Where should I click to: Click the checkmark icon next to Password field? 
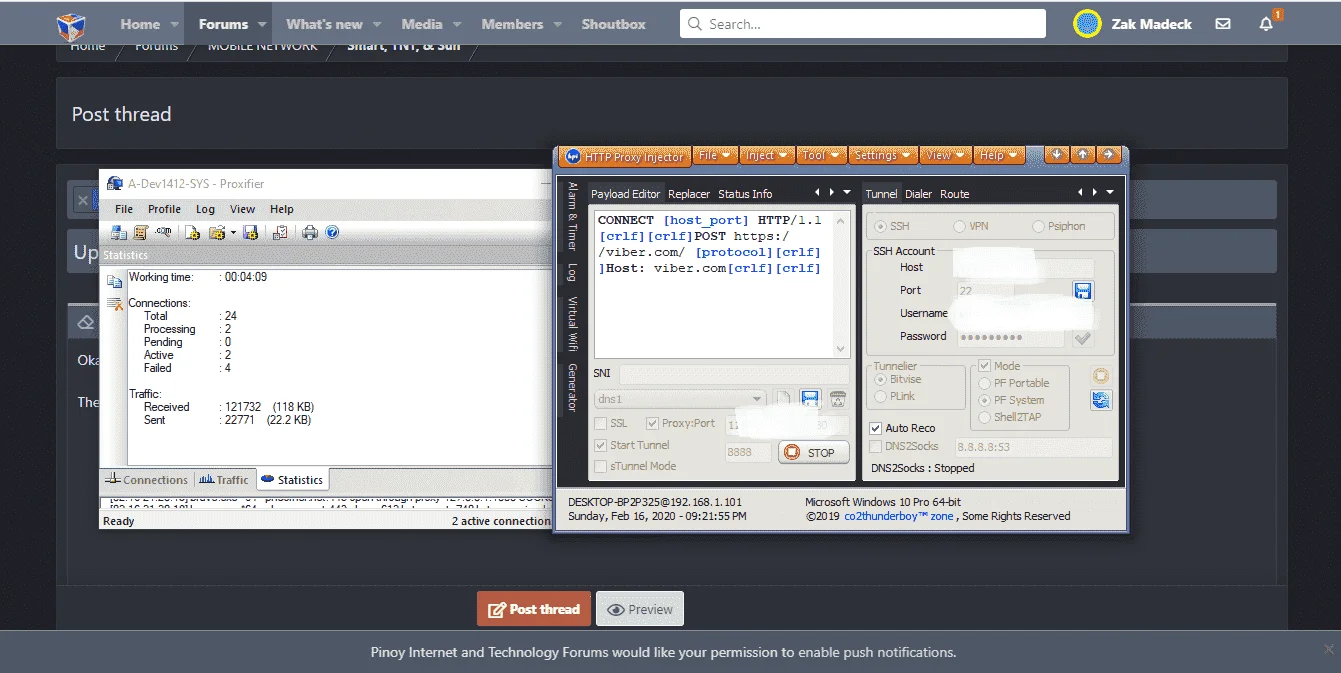(x=1082, y=338)
